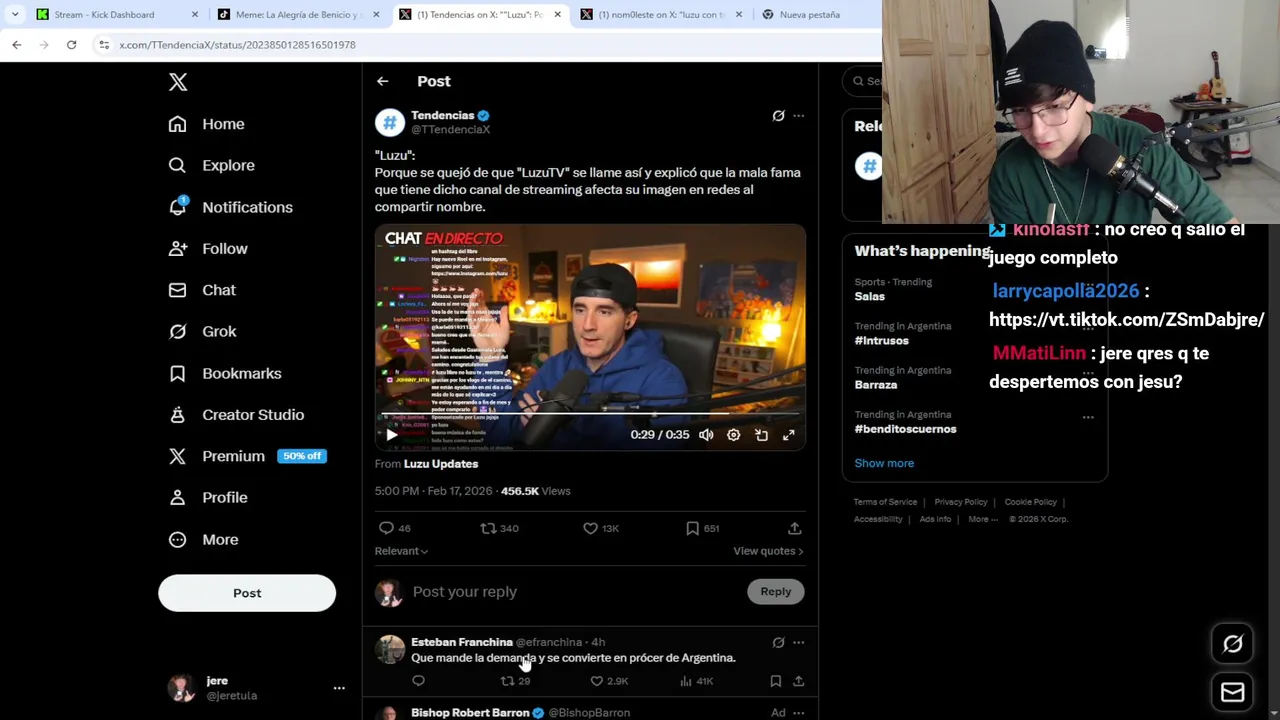Click the browser address bar URL

pyautogui.click(x=237, y=45)
